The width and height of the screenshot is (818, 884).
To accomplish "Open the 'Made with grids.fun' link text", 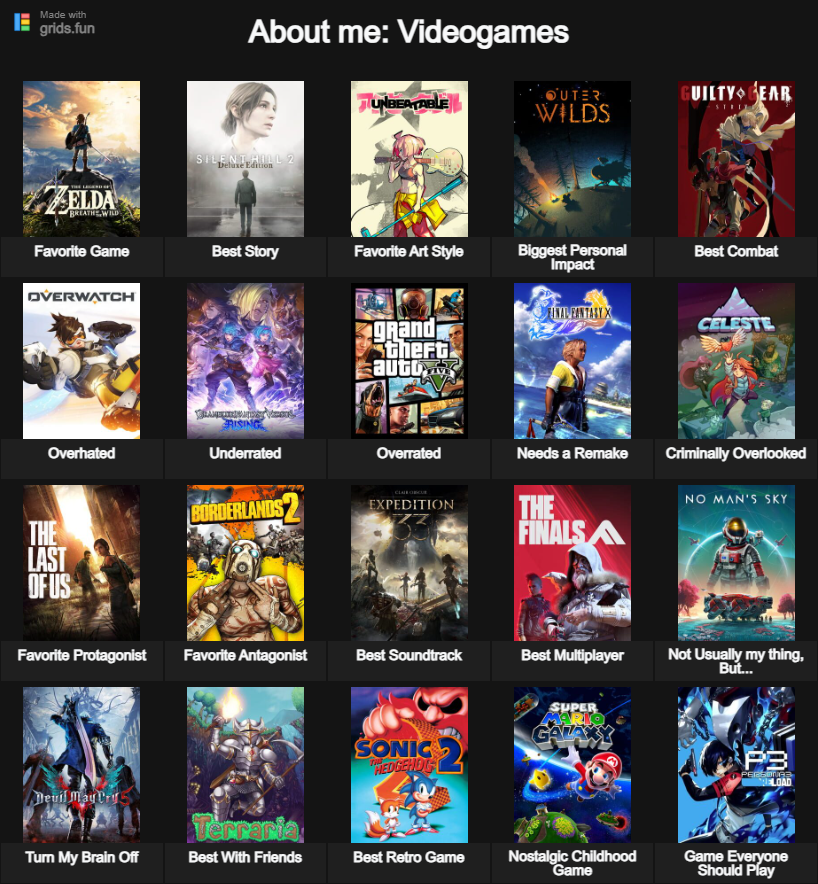I will pos(67,23).
